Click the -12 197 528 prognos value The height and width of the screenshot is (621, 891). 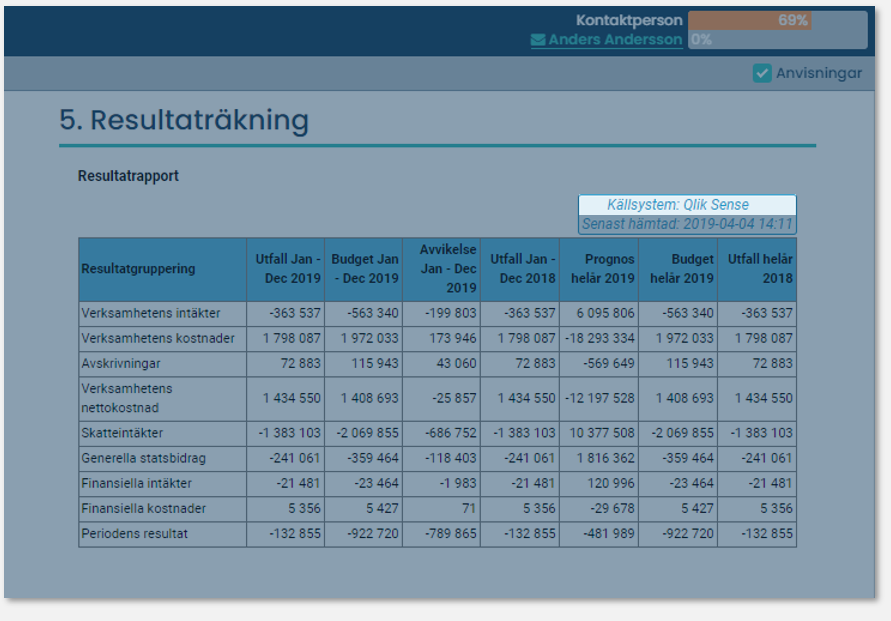599,398
